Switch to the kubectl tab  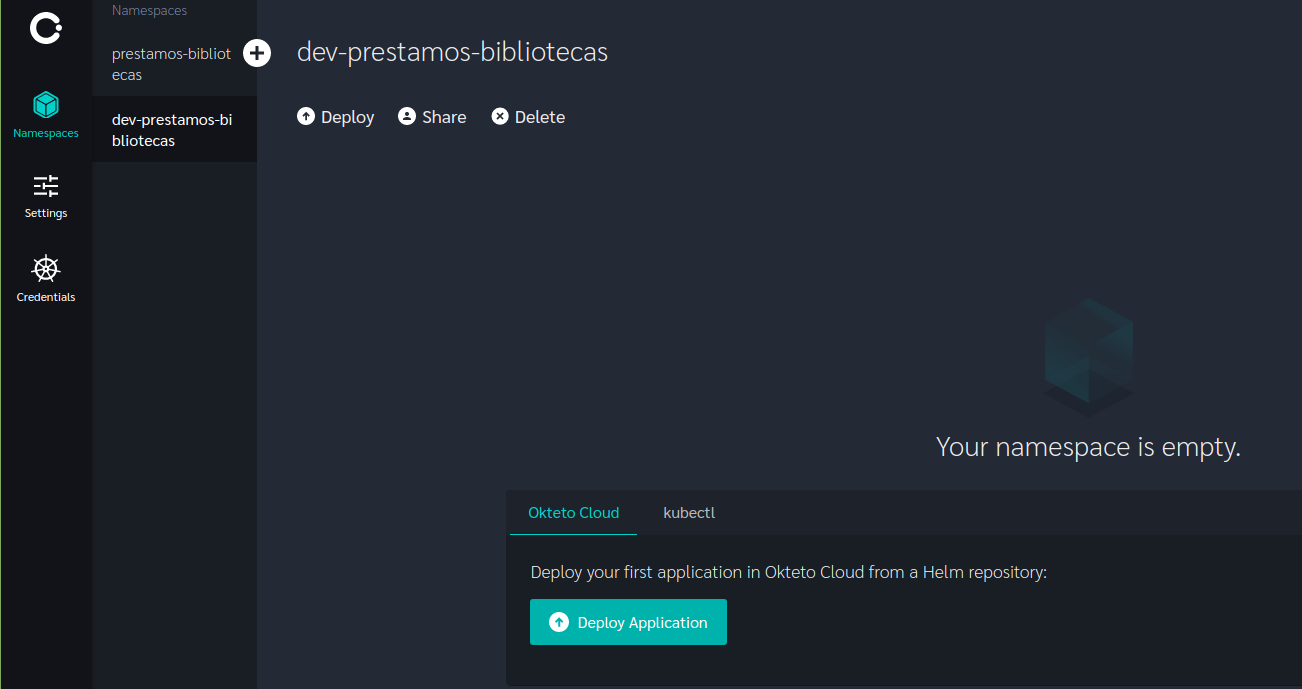click(x=689, y=513)
